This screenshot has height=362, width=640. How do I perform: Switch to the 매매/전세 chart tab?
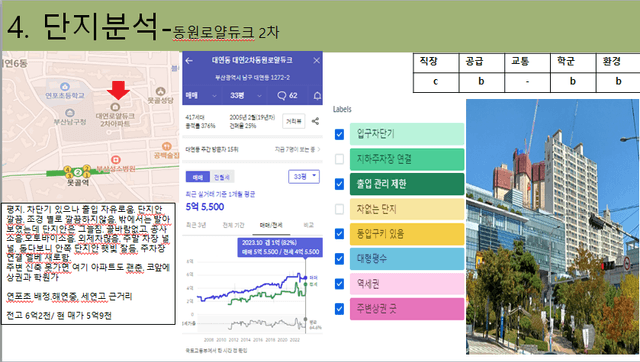[271, 225]
